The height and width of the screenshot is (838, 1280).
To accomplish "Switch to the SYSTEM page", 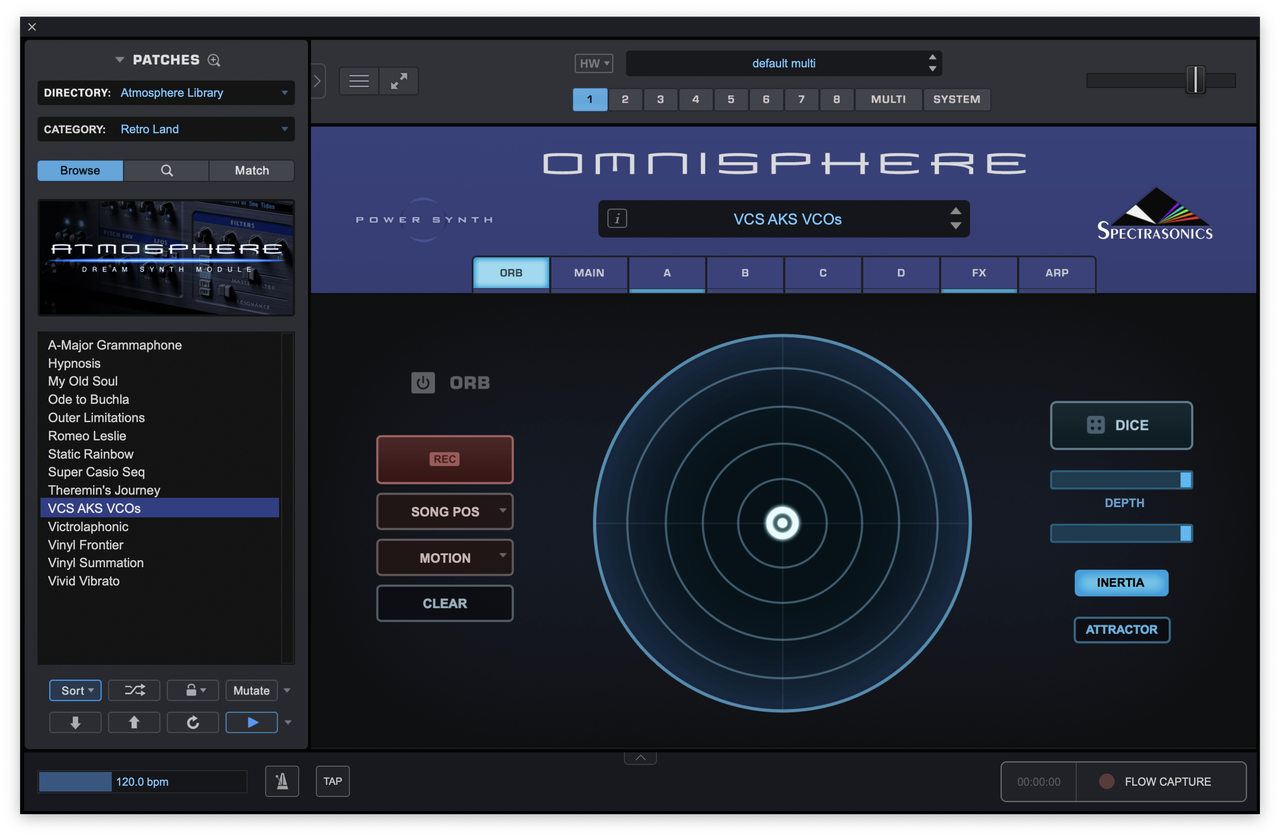I will pos(957,99).
